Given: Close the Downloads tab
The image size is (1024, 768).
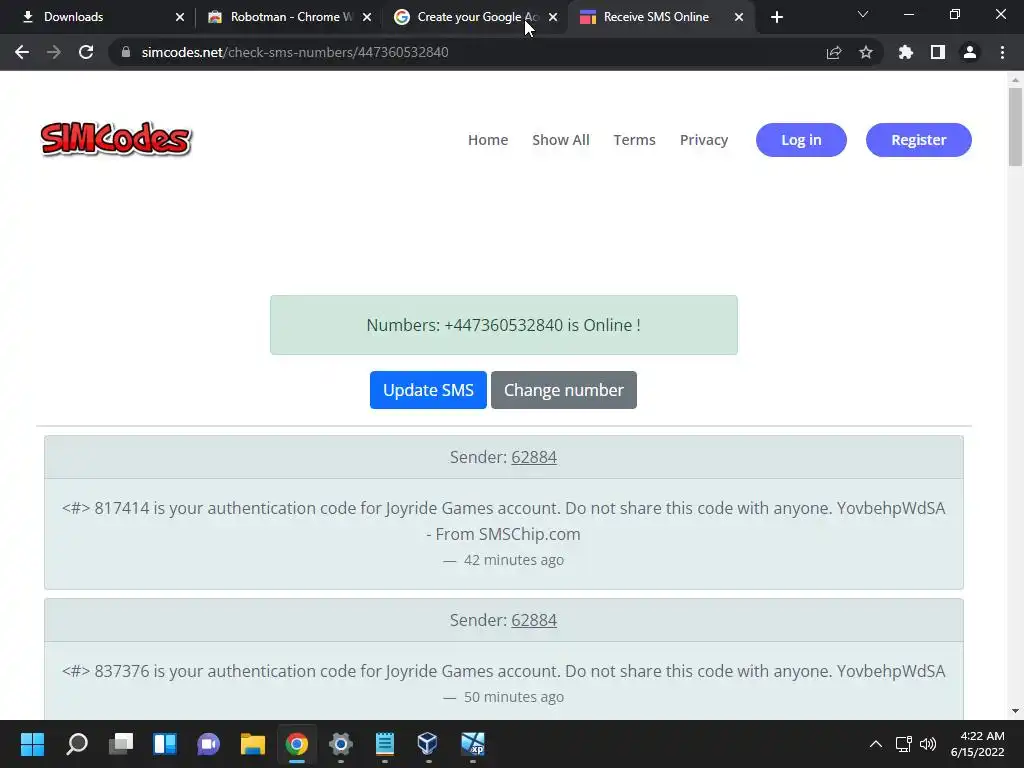Looking at the screenshot, I should point(180,17).
